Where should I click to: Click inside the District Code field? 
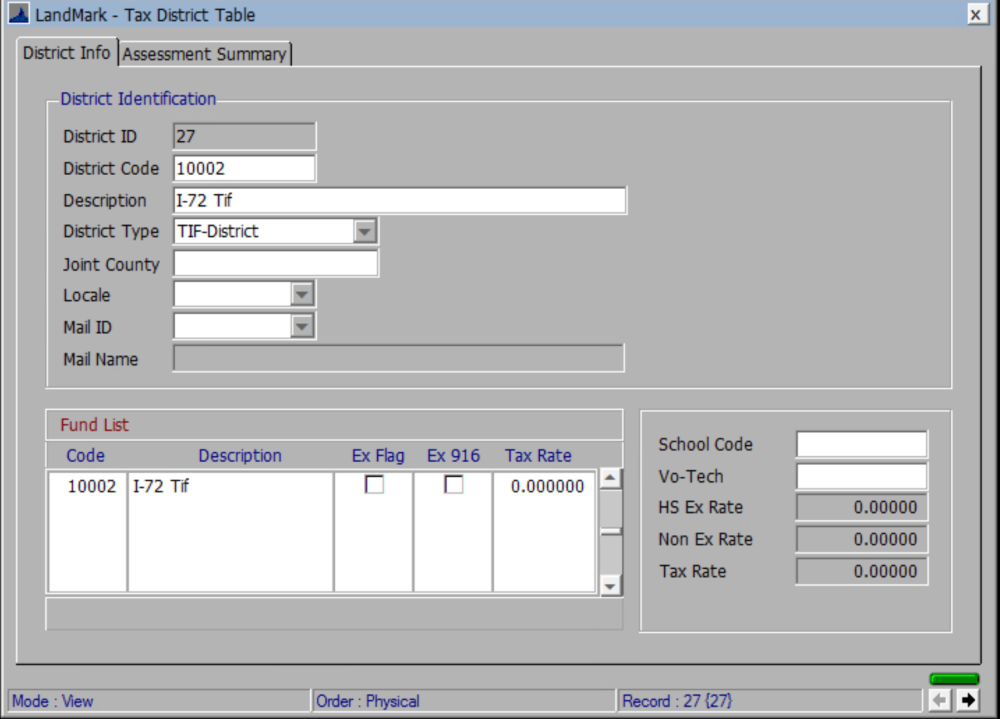[x=243, y=167]
